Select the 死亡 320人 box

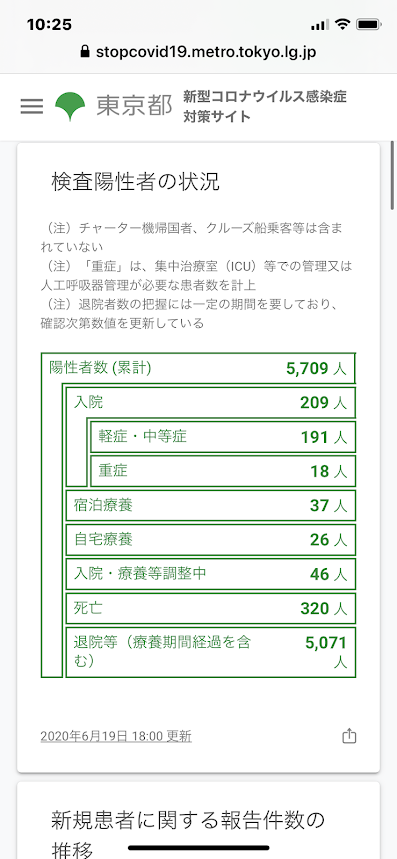pos(211,608)
